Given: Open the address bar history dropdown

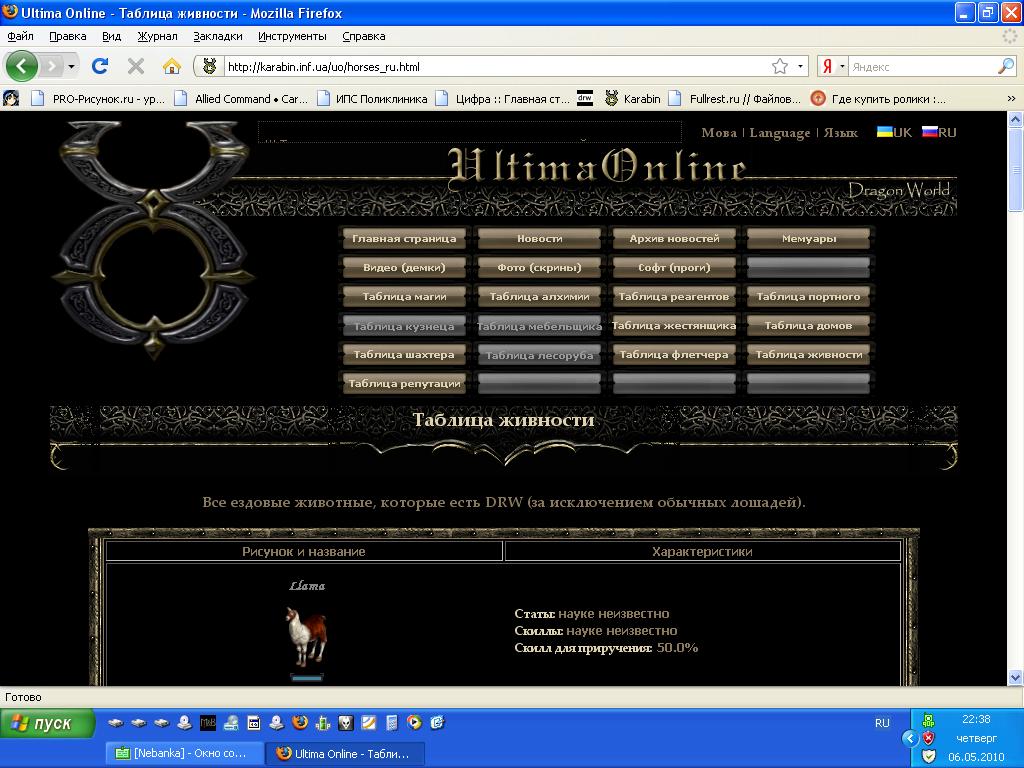Looking at the screenshot, I should tap(800, 66).
